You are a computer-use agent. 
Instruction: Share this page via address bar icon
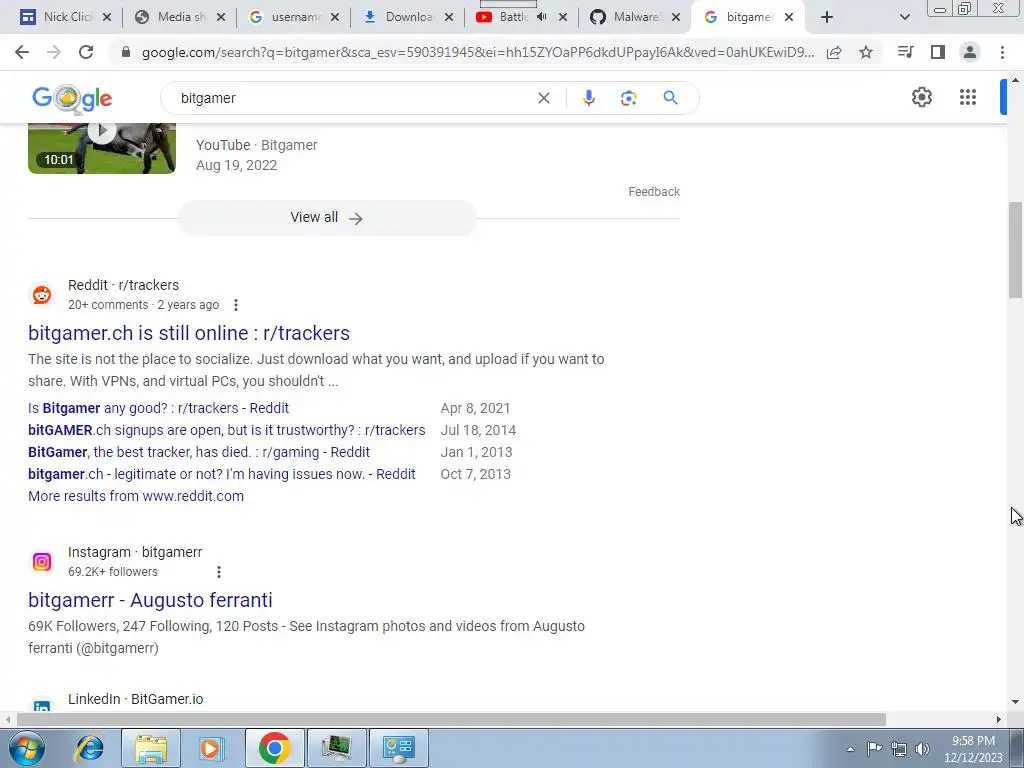(834, 52)
